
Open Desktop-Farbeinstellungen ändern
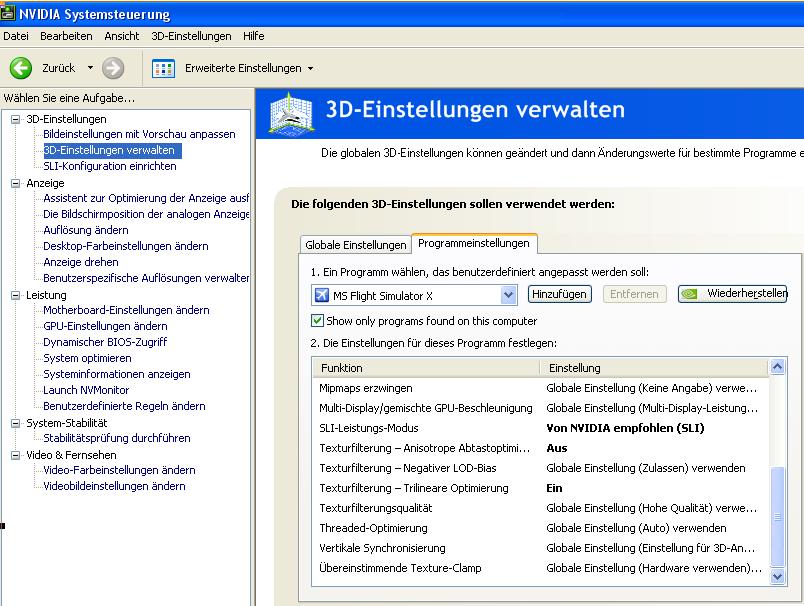point(126,246)
